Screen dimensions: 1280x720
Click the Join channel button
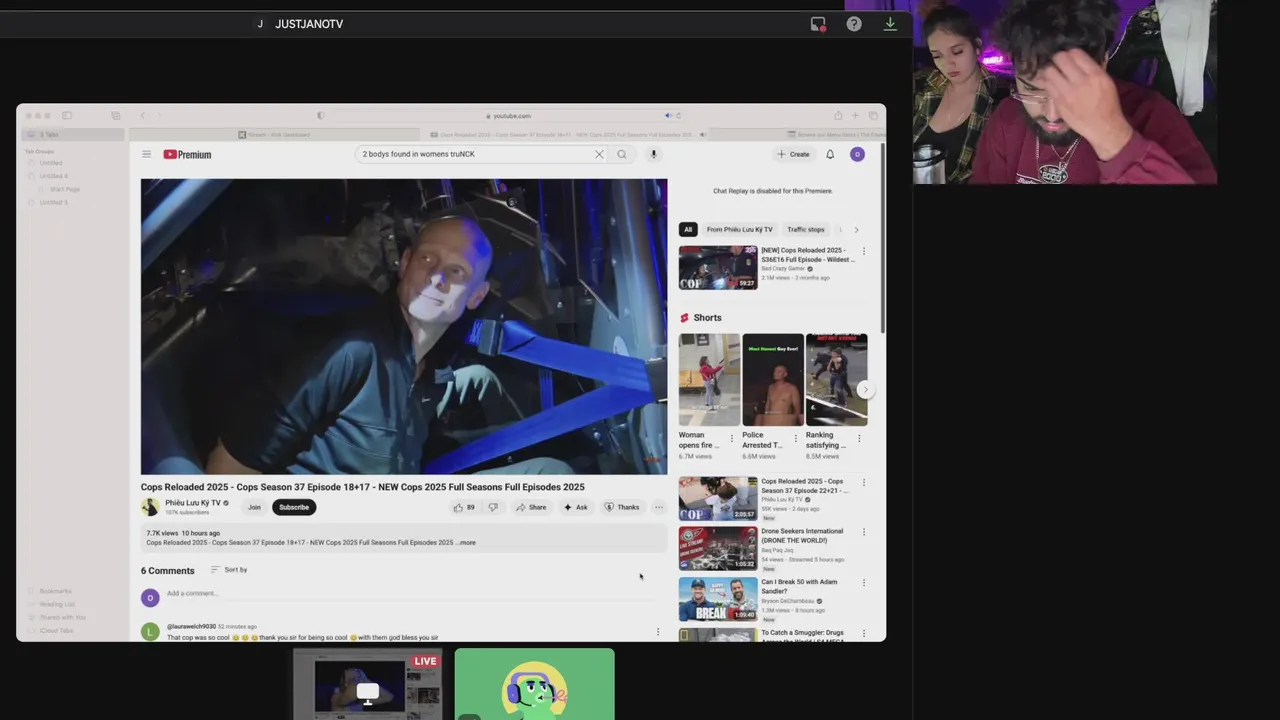pos(254,507)
